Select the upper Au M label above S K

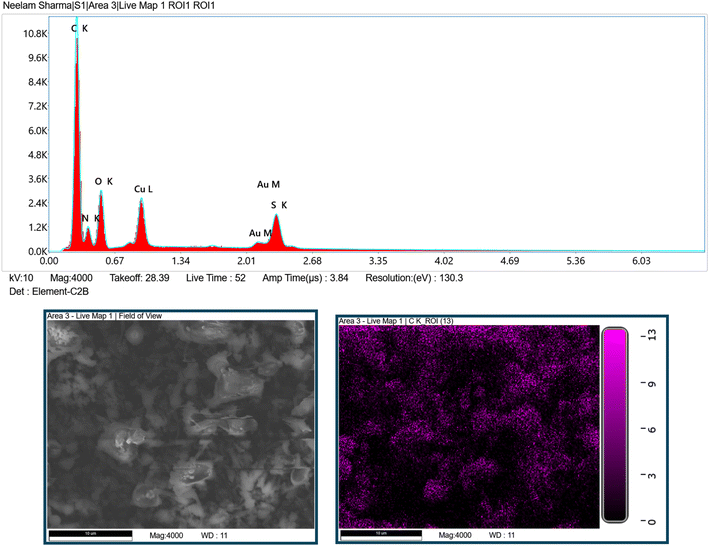coord(268,184)
